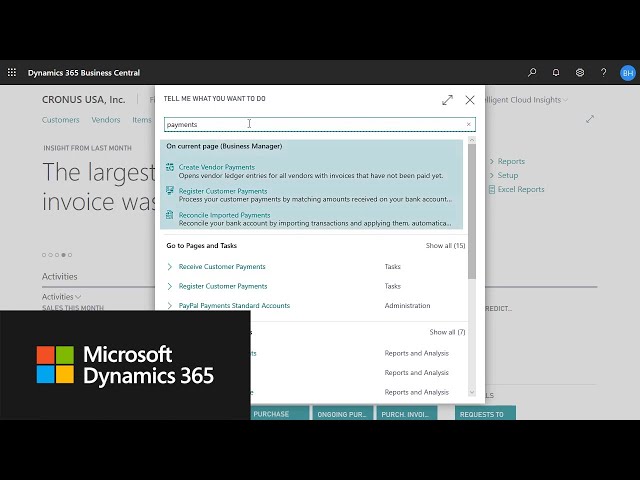Open the help question mark
Image resolution: width=640 pixels, height=480 pixels.
tap(603, 73)
